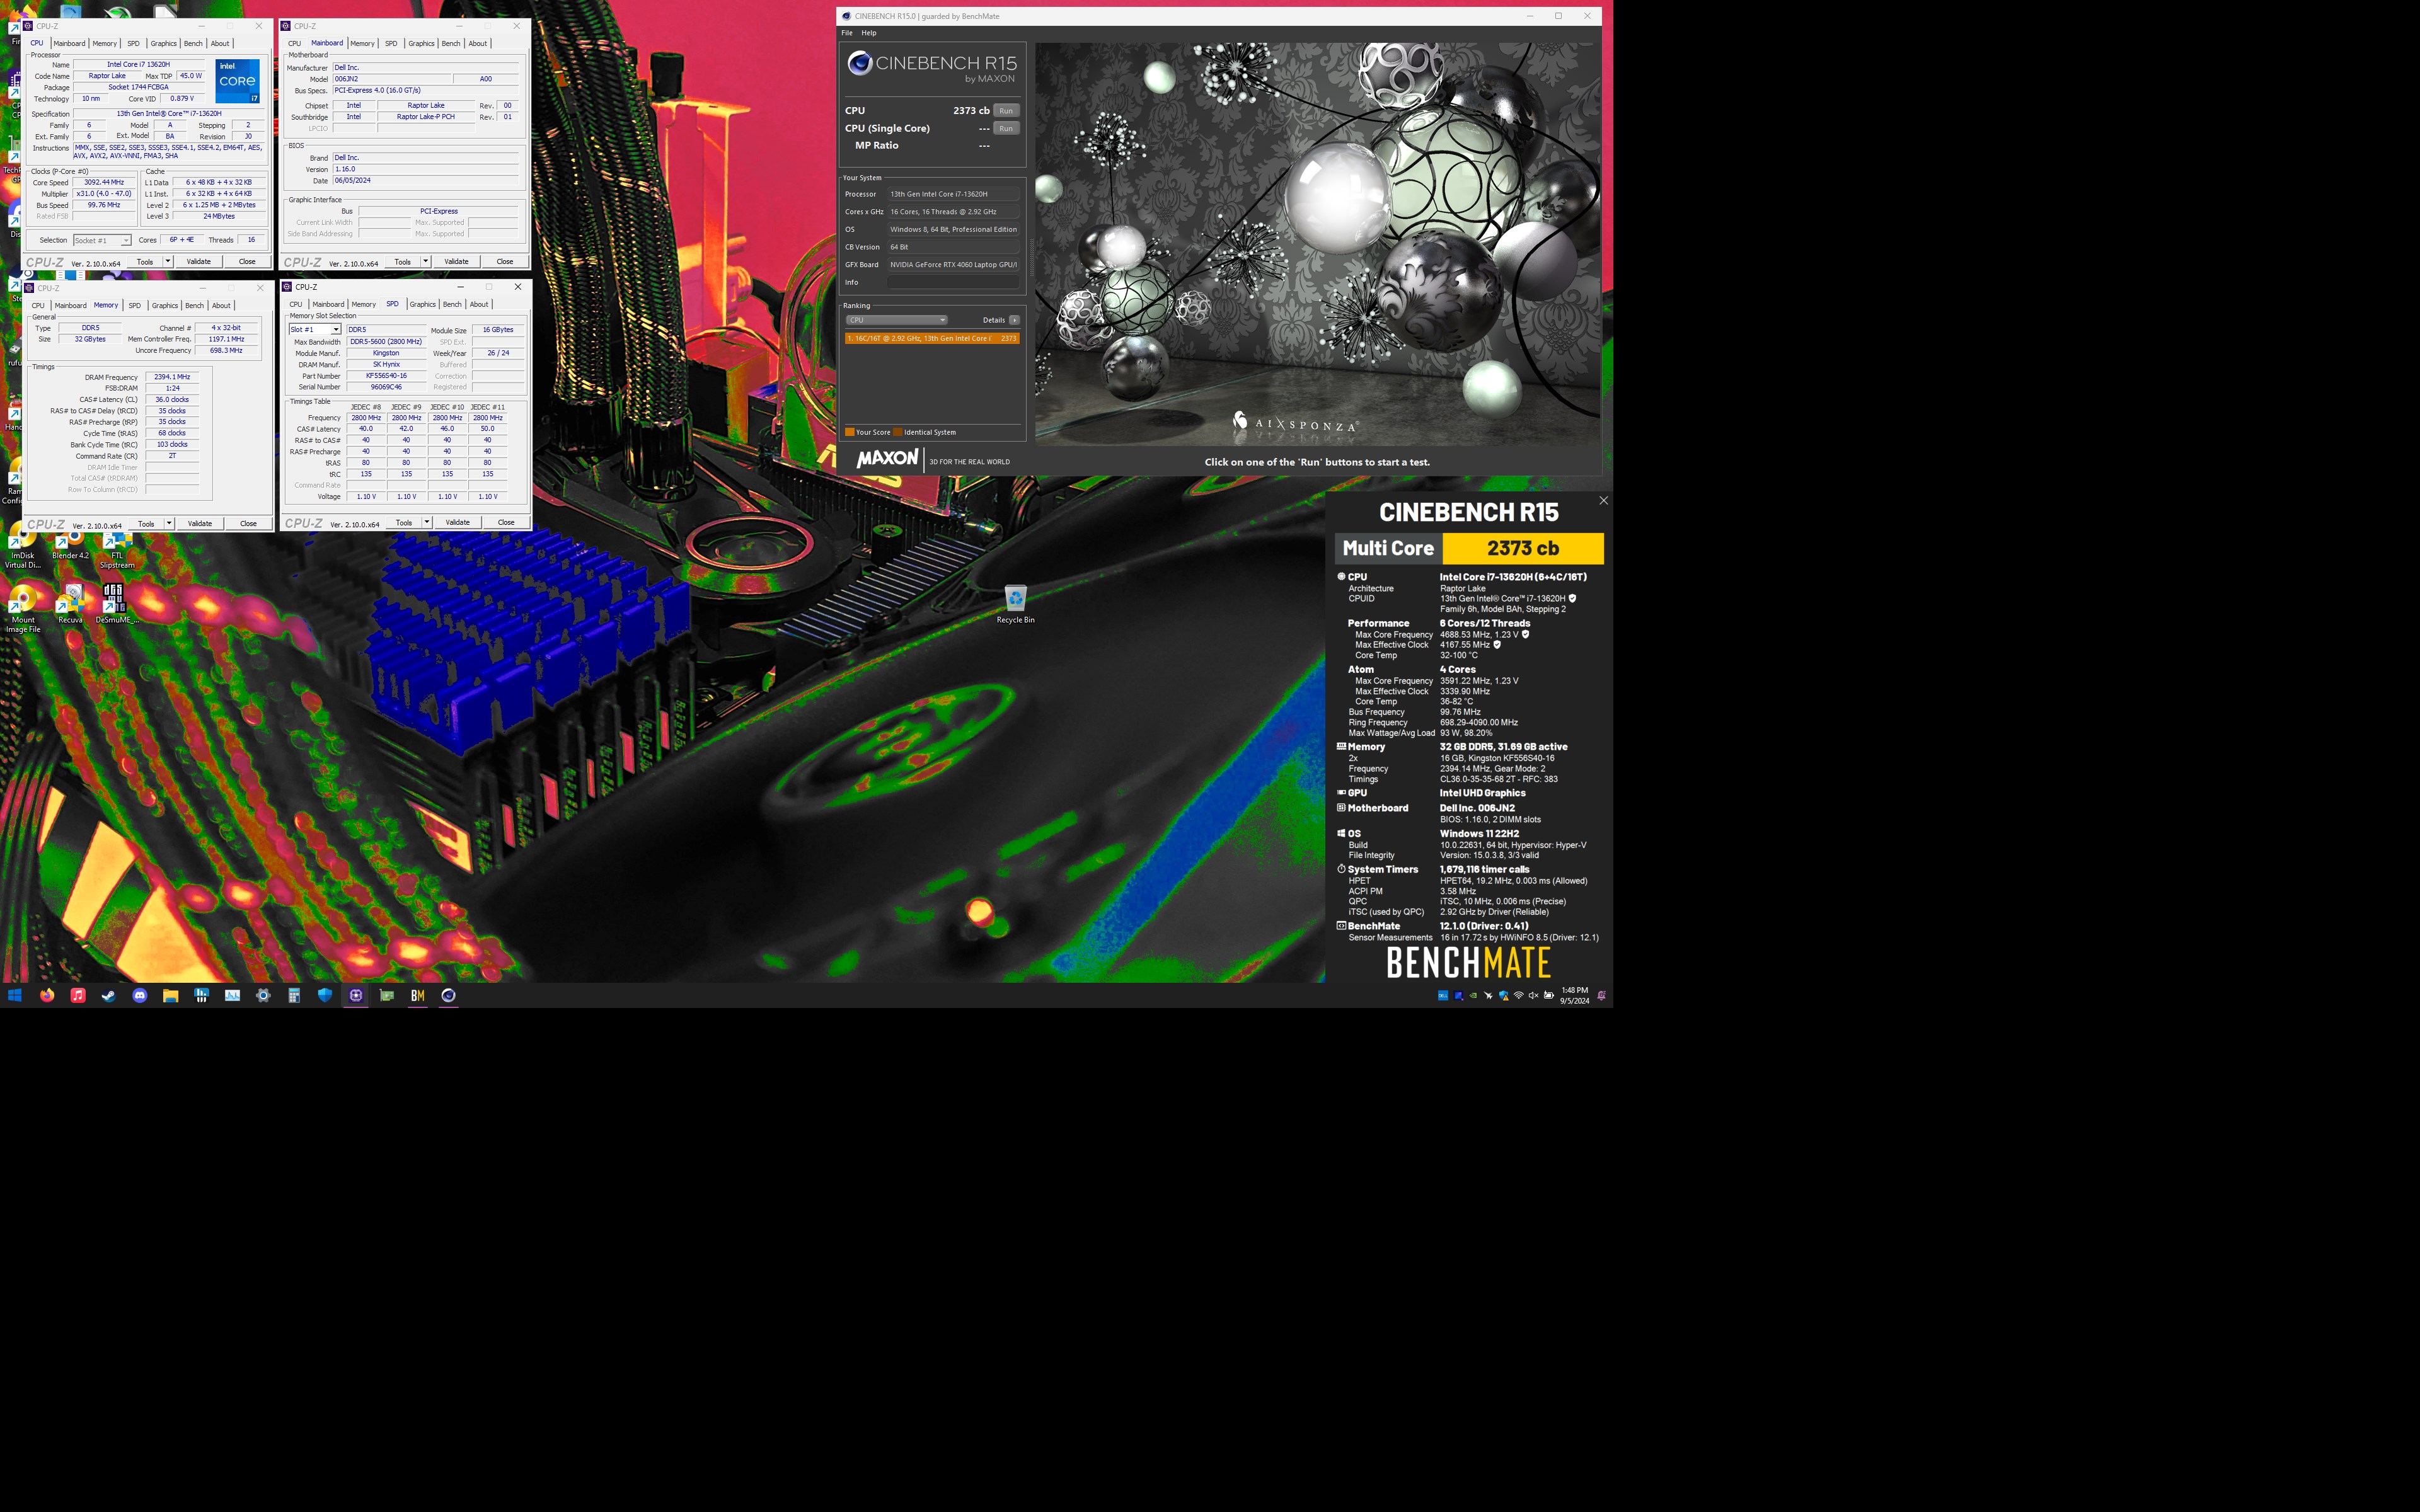Image resolution: width=2420 pixels, height=1512 pixels.
Task: Click the DRAM Frequency 2394.1 MHz value
Action: click(172, 377)
